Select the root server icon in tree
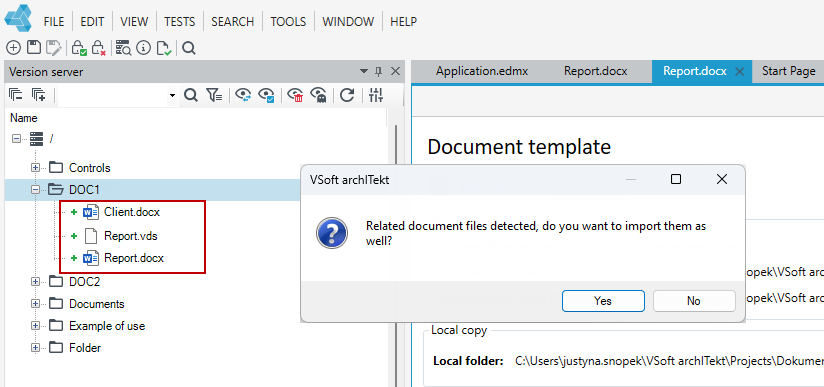Image resolution: width=824 pixels, height=387 pixels. coord(36,139)
